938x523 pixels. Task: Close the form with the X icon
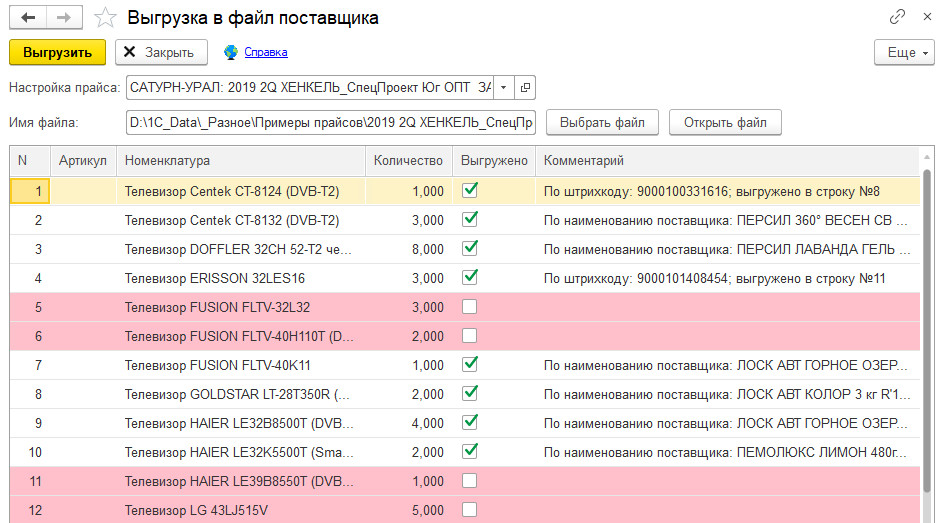tap(927, 17)
